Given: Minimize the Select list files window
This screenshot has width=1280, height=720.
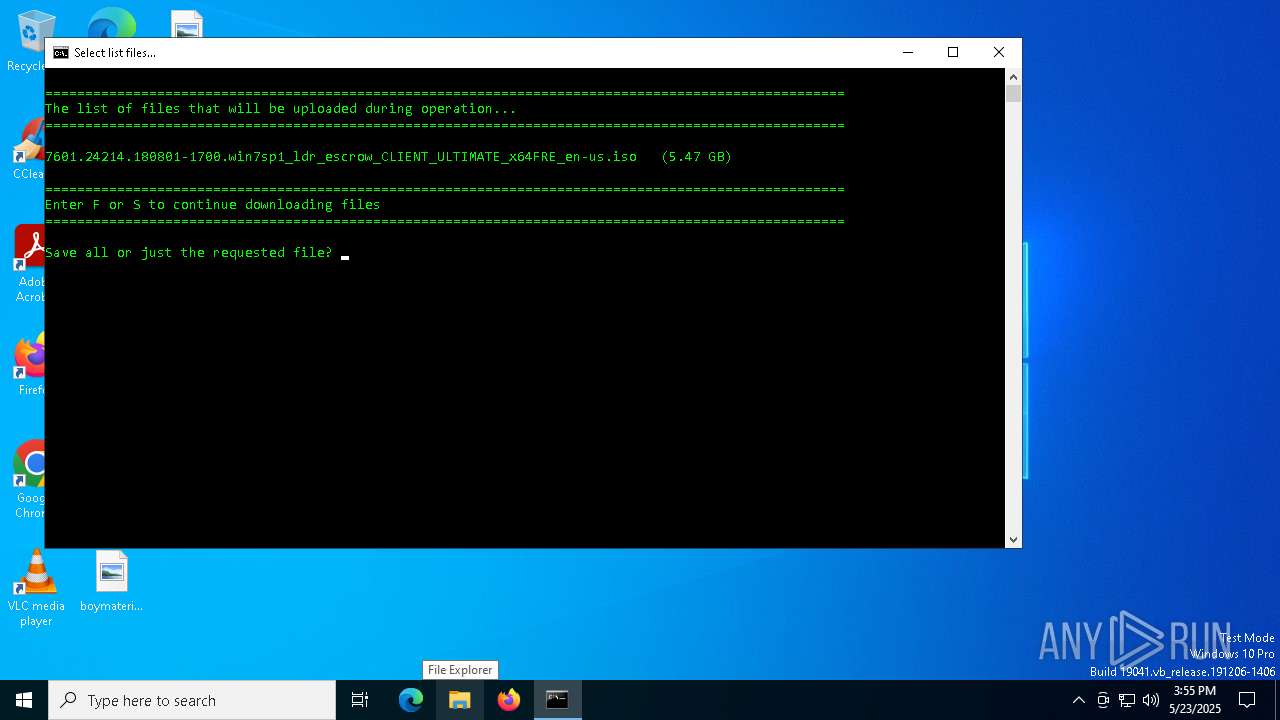Looking at the screenshot, I should [x=908, y=53].
